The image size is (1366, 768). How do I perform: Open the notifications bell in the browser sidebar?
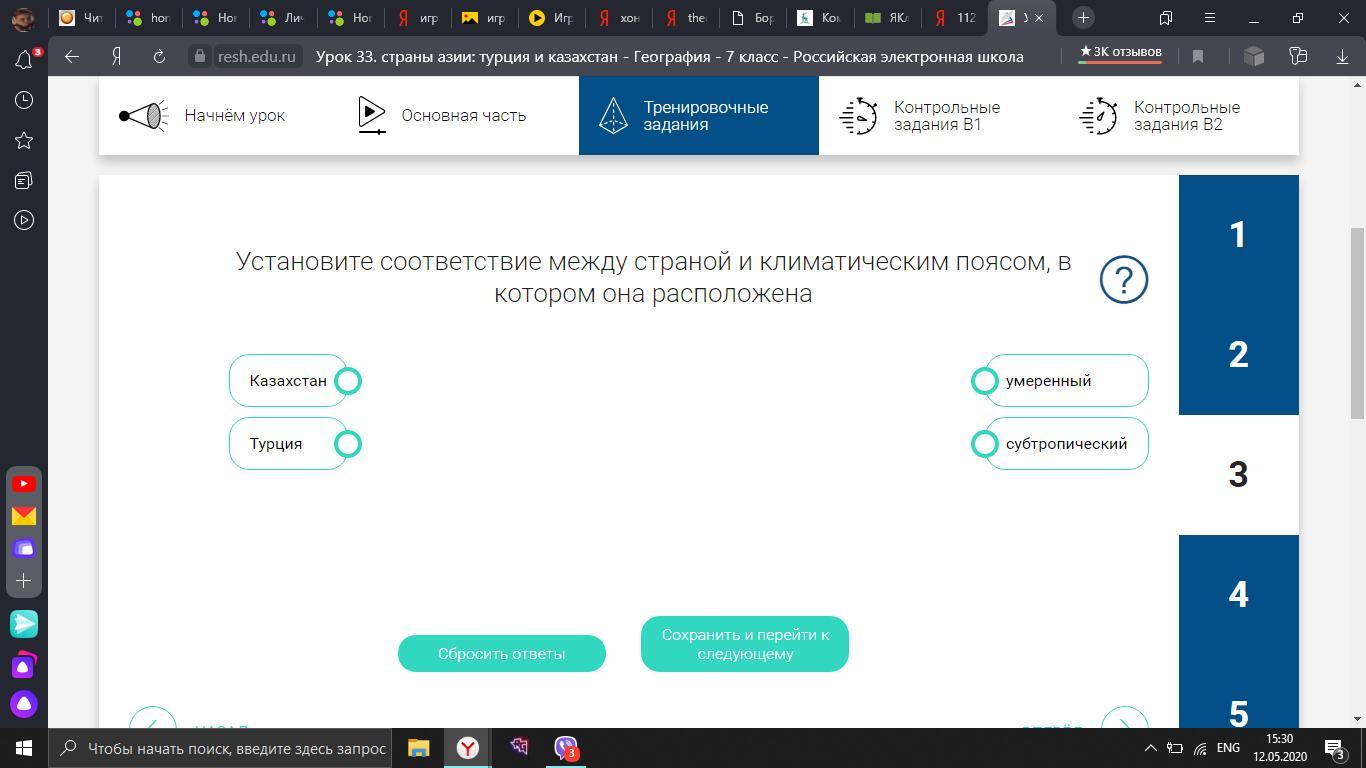[24, 60]
